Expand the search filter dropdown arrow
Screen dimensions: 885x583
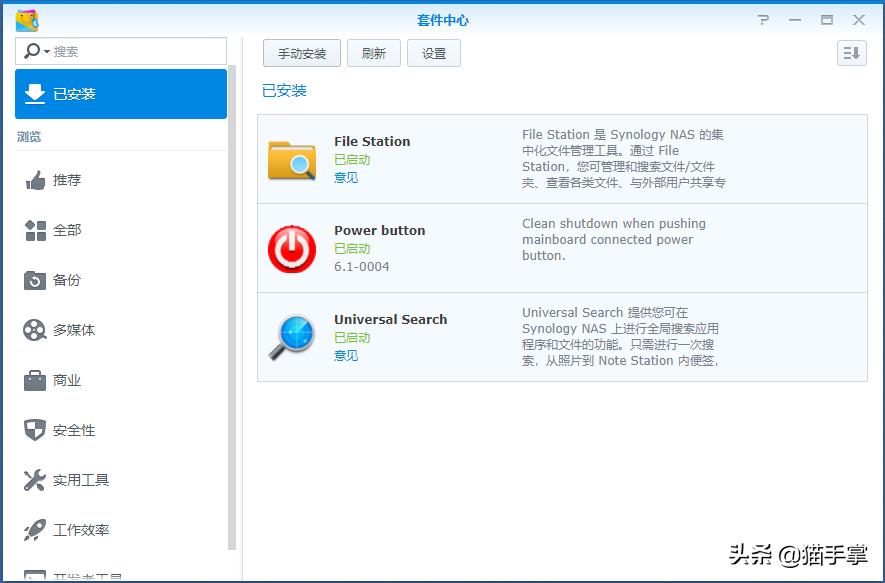[46, 52]
